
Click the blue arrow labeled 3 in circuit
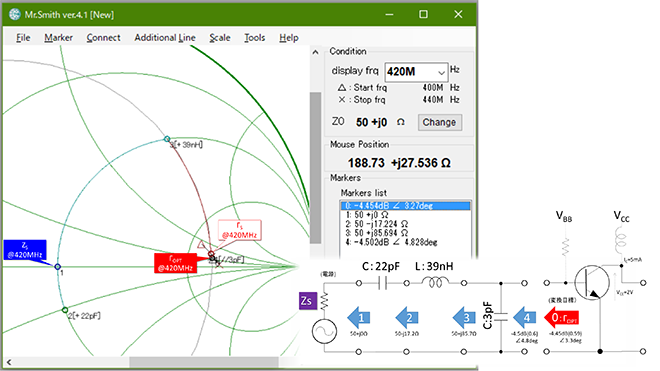(x=464, y=318)
